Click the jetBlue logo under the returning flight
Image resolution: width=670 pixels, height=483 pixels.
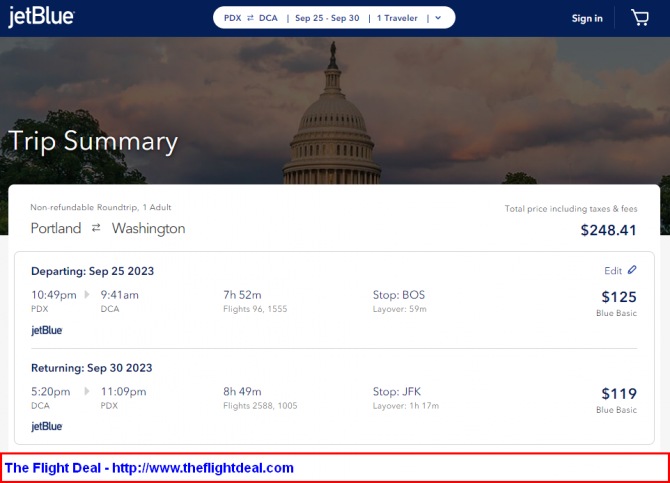pos(47,426)
